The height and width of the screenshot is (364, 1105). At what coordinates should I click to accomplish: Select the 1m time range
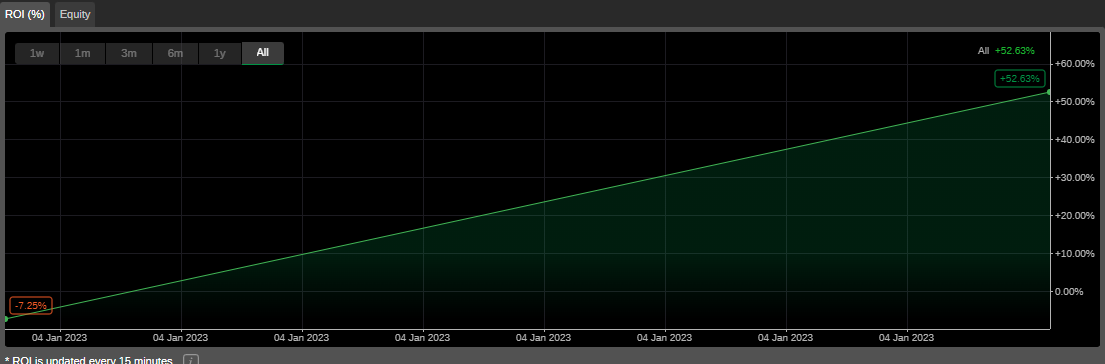tap(82, 53)
